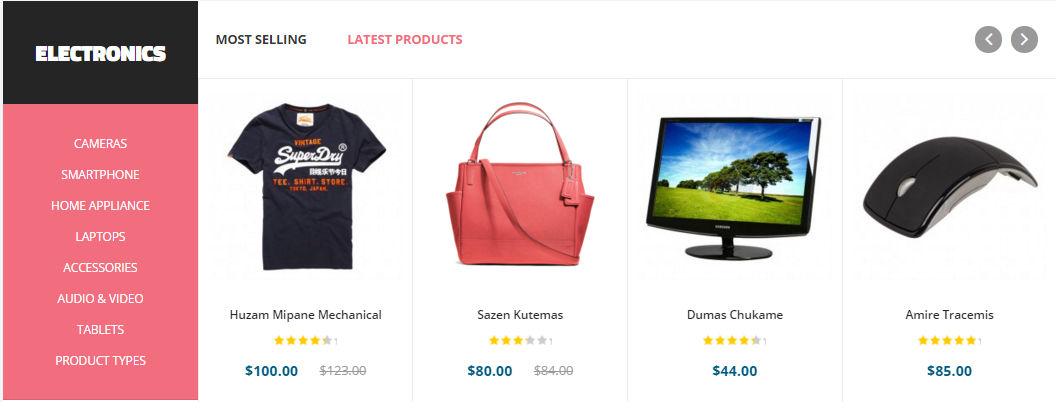Open the SuperDry t-shirt product image
The width and height of the screenshot is (1056, 402).
click(x=306, y=187)
